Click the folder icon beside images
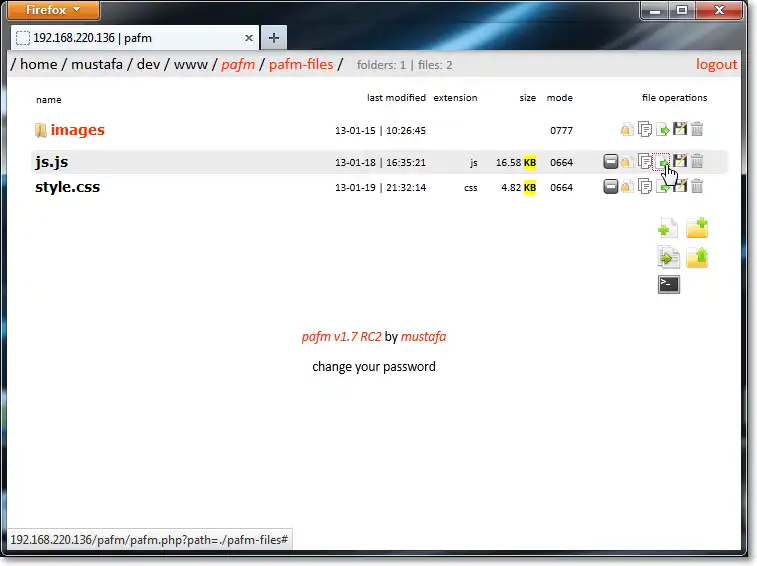 (41, 130)
